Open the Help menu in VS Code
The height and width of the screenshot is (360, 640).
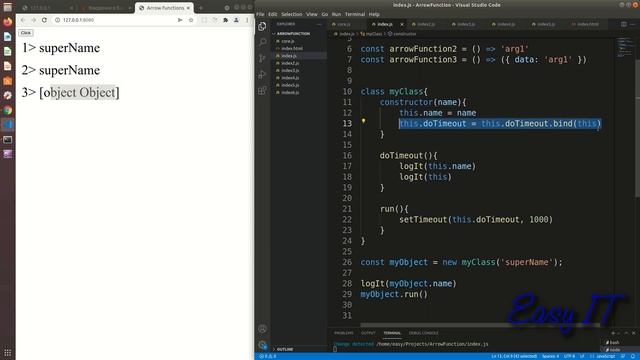pos(374,14)
